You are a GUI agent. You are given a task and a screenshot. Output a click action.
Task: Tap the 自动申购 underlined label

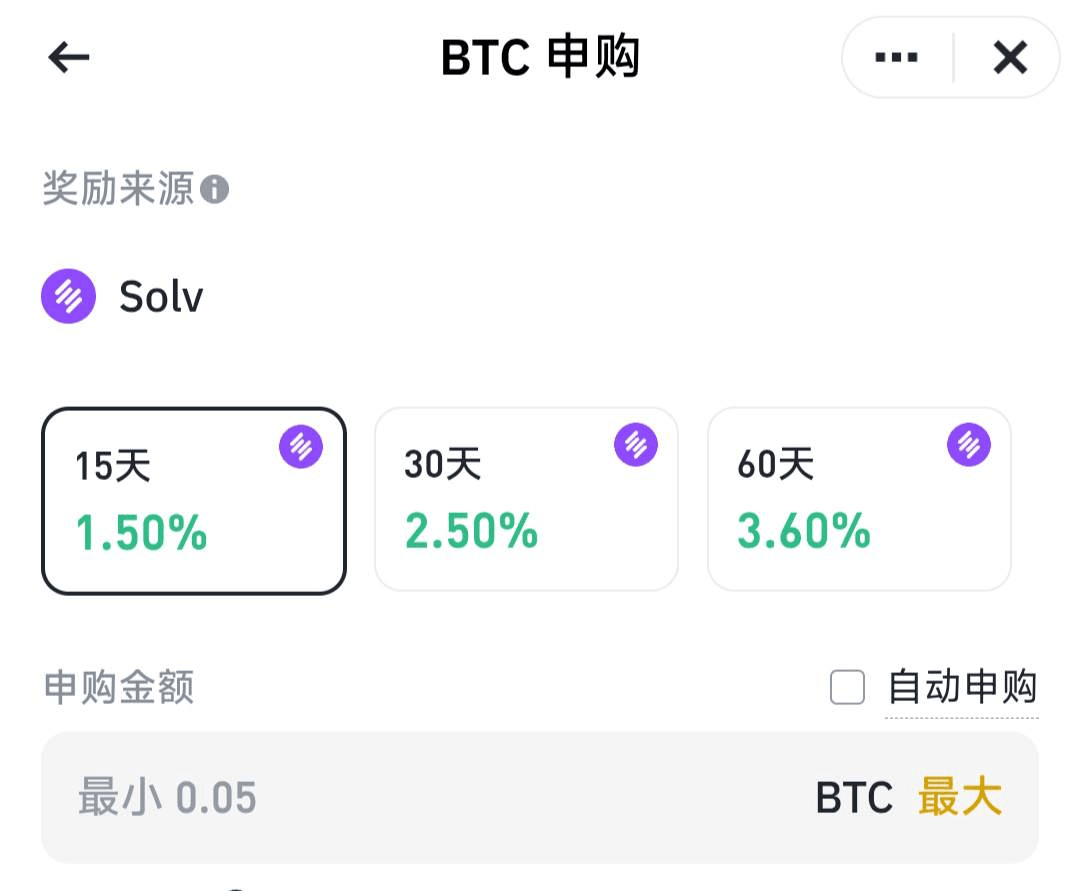[x=962, y=687]
